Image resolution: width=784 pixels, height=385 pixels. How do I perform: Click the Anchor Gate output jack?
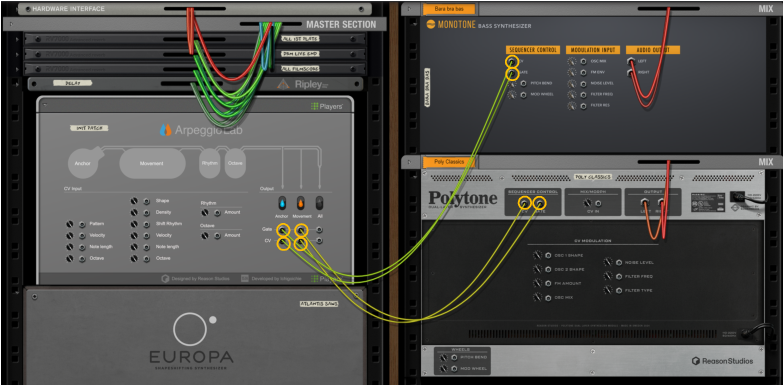coord(284,230)
